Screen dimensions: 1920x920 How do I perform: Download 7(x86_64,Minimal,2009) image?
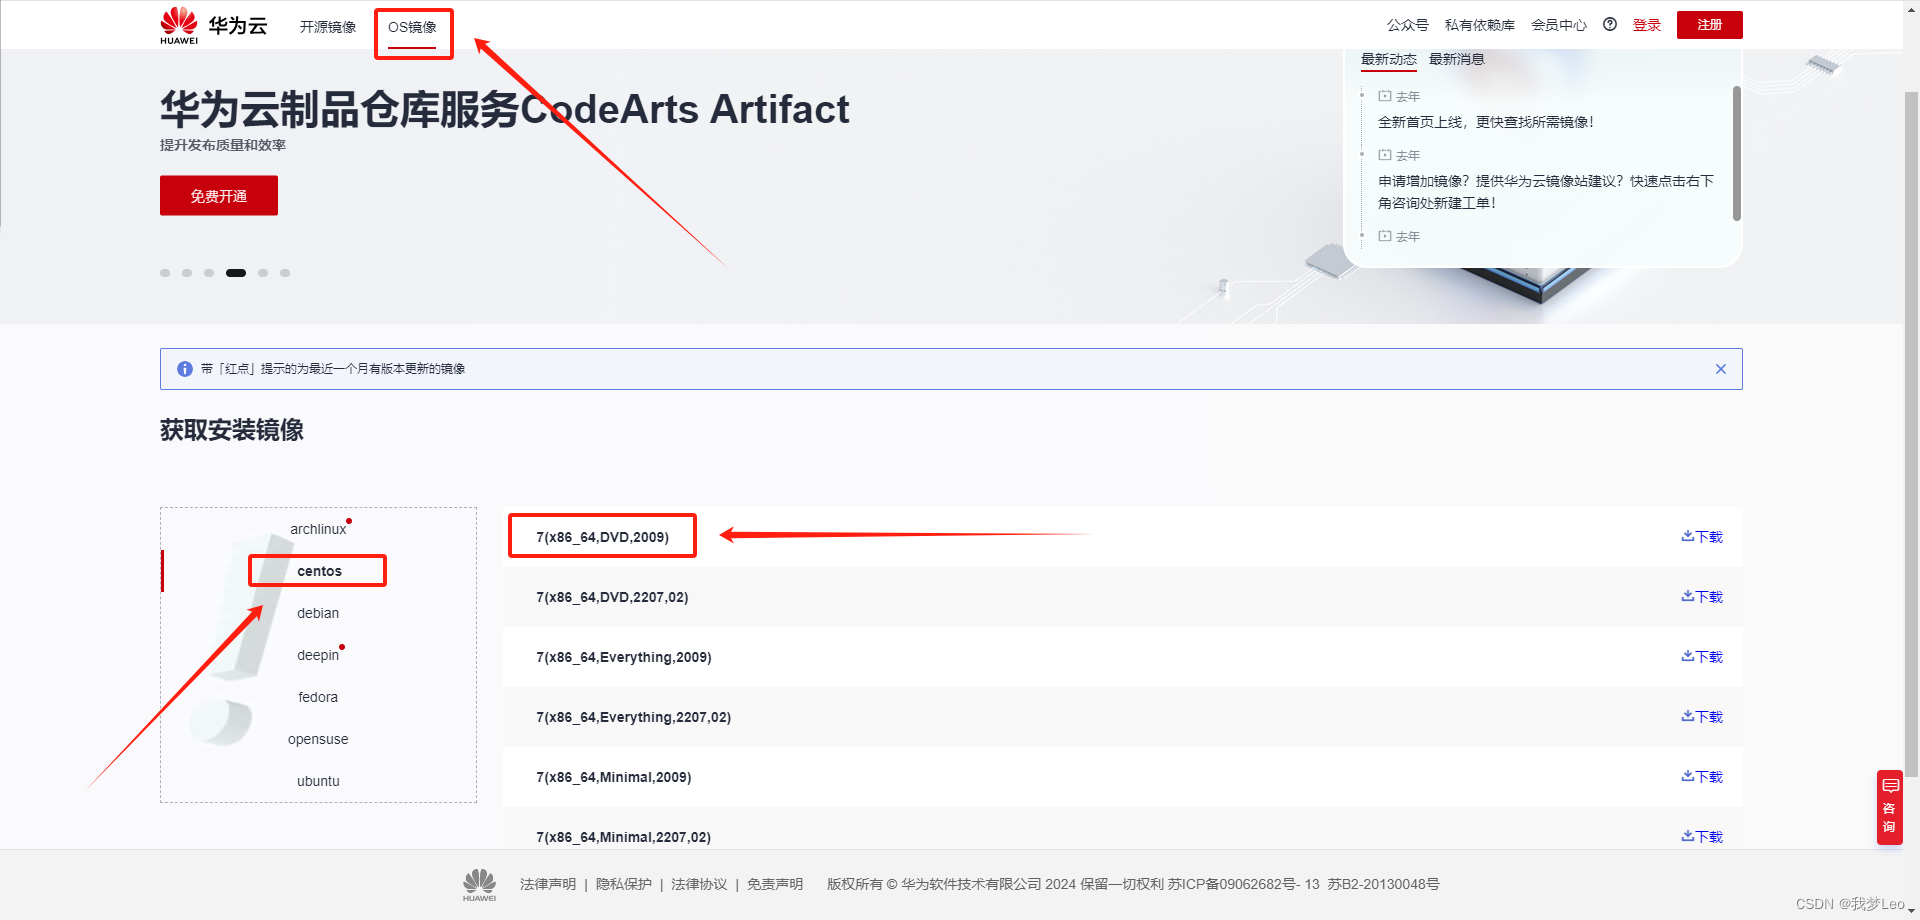coord(1702,777)
